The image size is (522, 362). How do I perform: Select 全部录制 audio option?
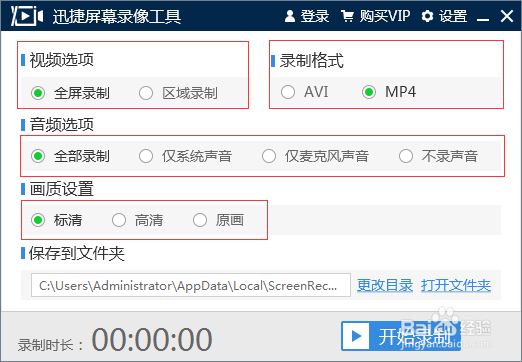[70, 156]
